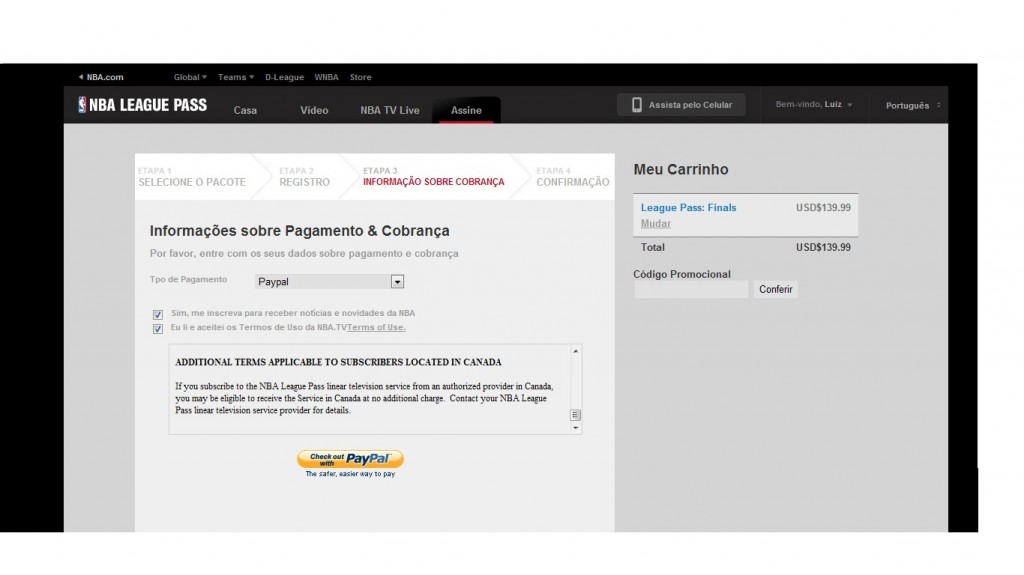
Task: Toggle the accept Terms of Use checkbox
Action: coord(157,329)
